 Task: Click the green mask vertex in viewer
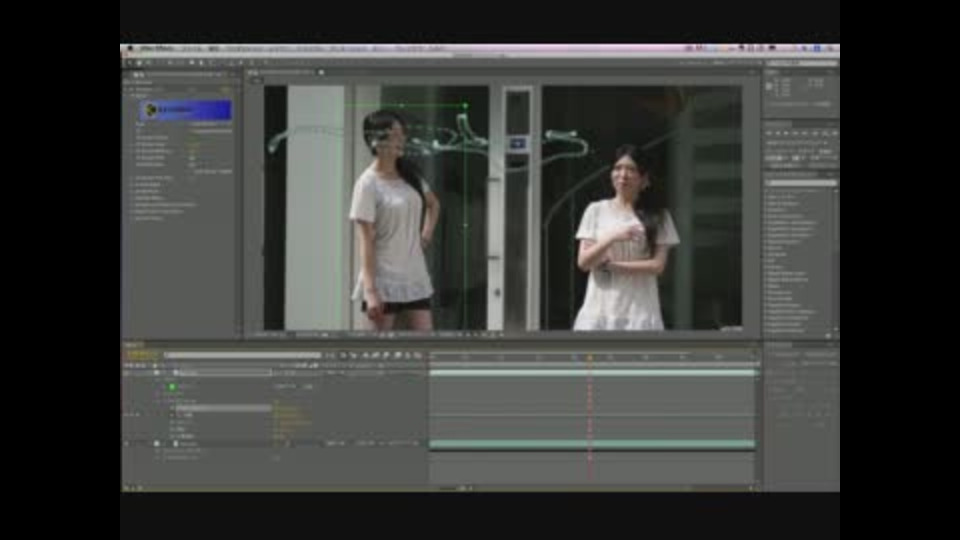coord(465,106)
